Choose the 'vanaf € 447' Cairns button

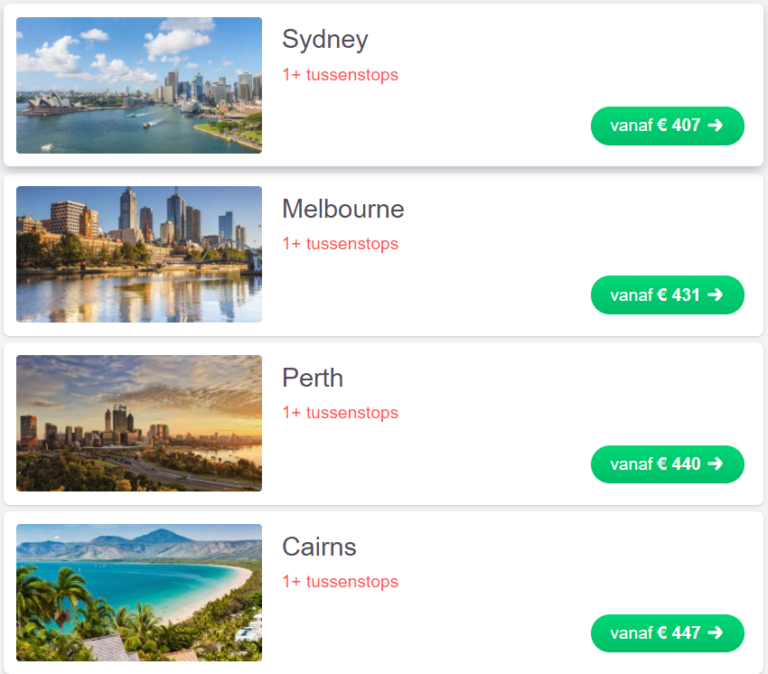667,633
